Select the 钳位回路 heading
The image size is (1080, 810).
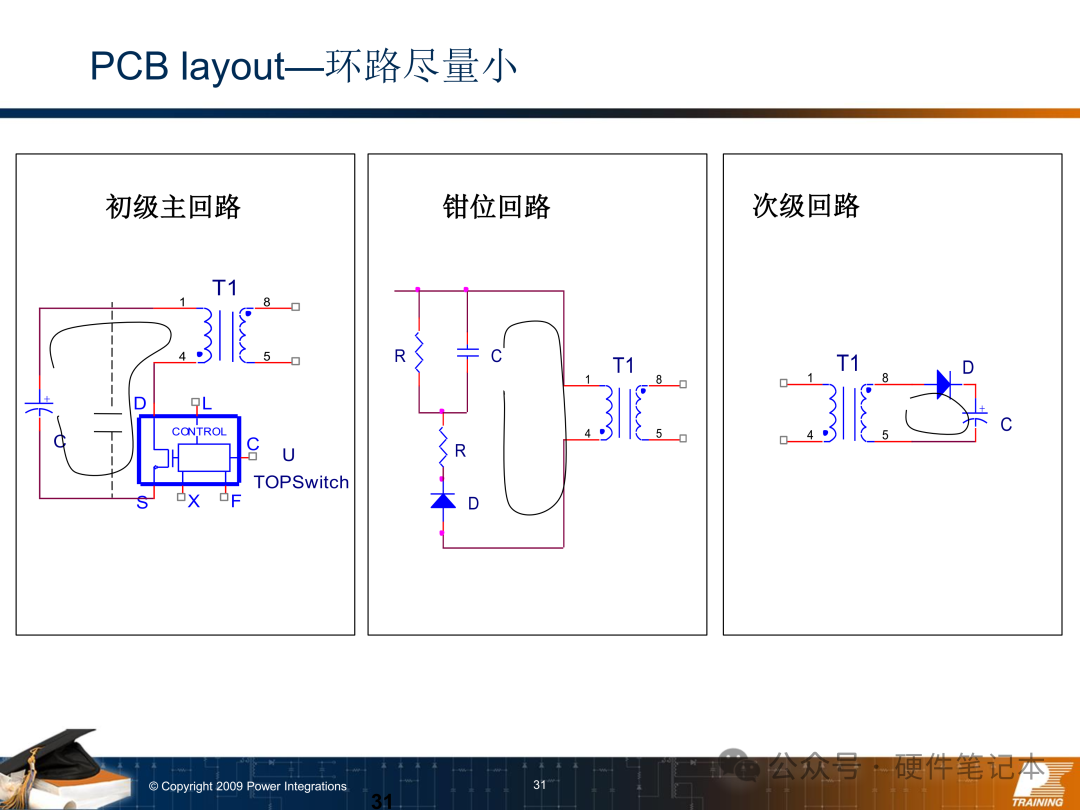[x=496, y=207]
